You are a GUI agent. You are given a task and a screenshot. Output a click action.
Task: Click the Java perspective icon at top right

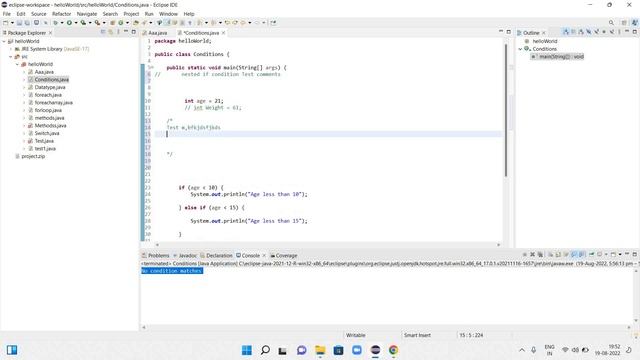(635, 22)
